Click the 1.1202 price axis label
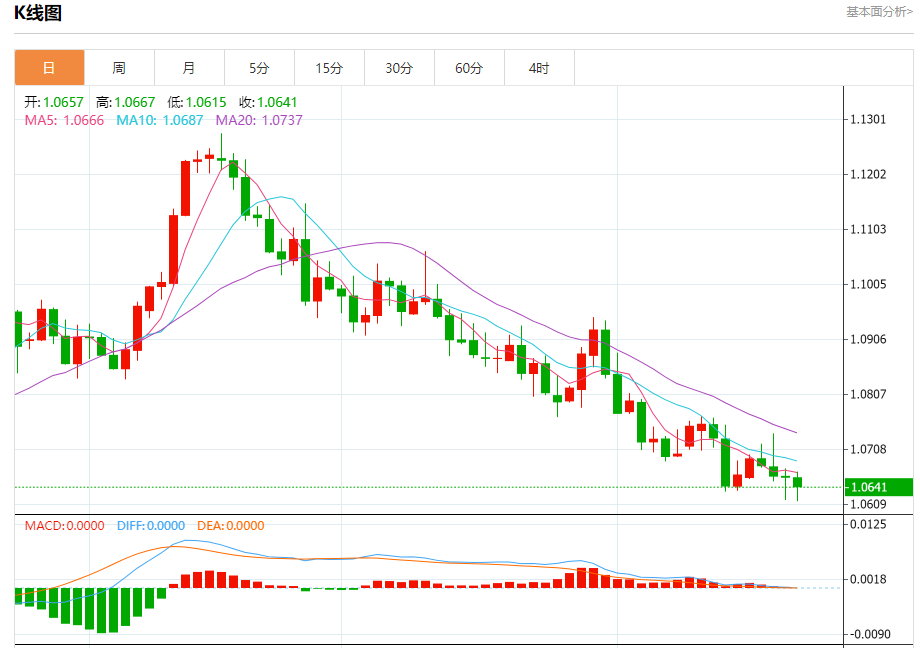The image size is (920, 648). [868, 175]
